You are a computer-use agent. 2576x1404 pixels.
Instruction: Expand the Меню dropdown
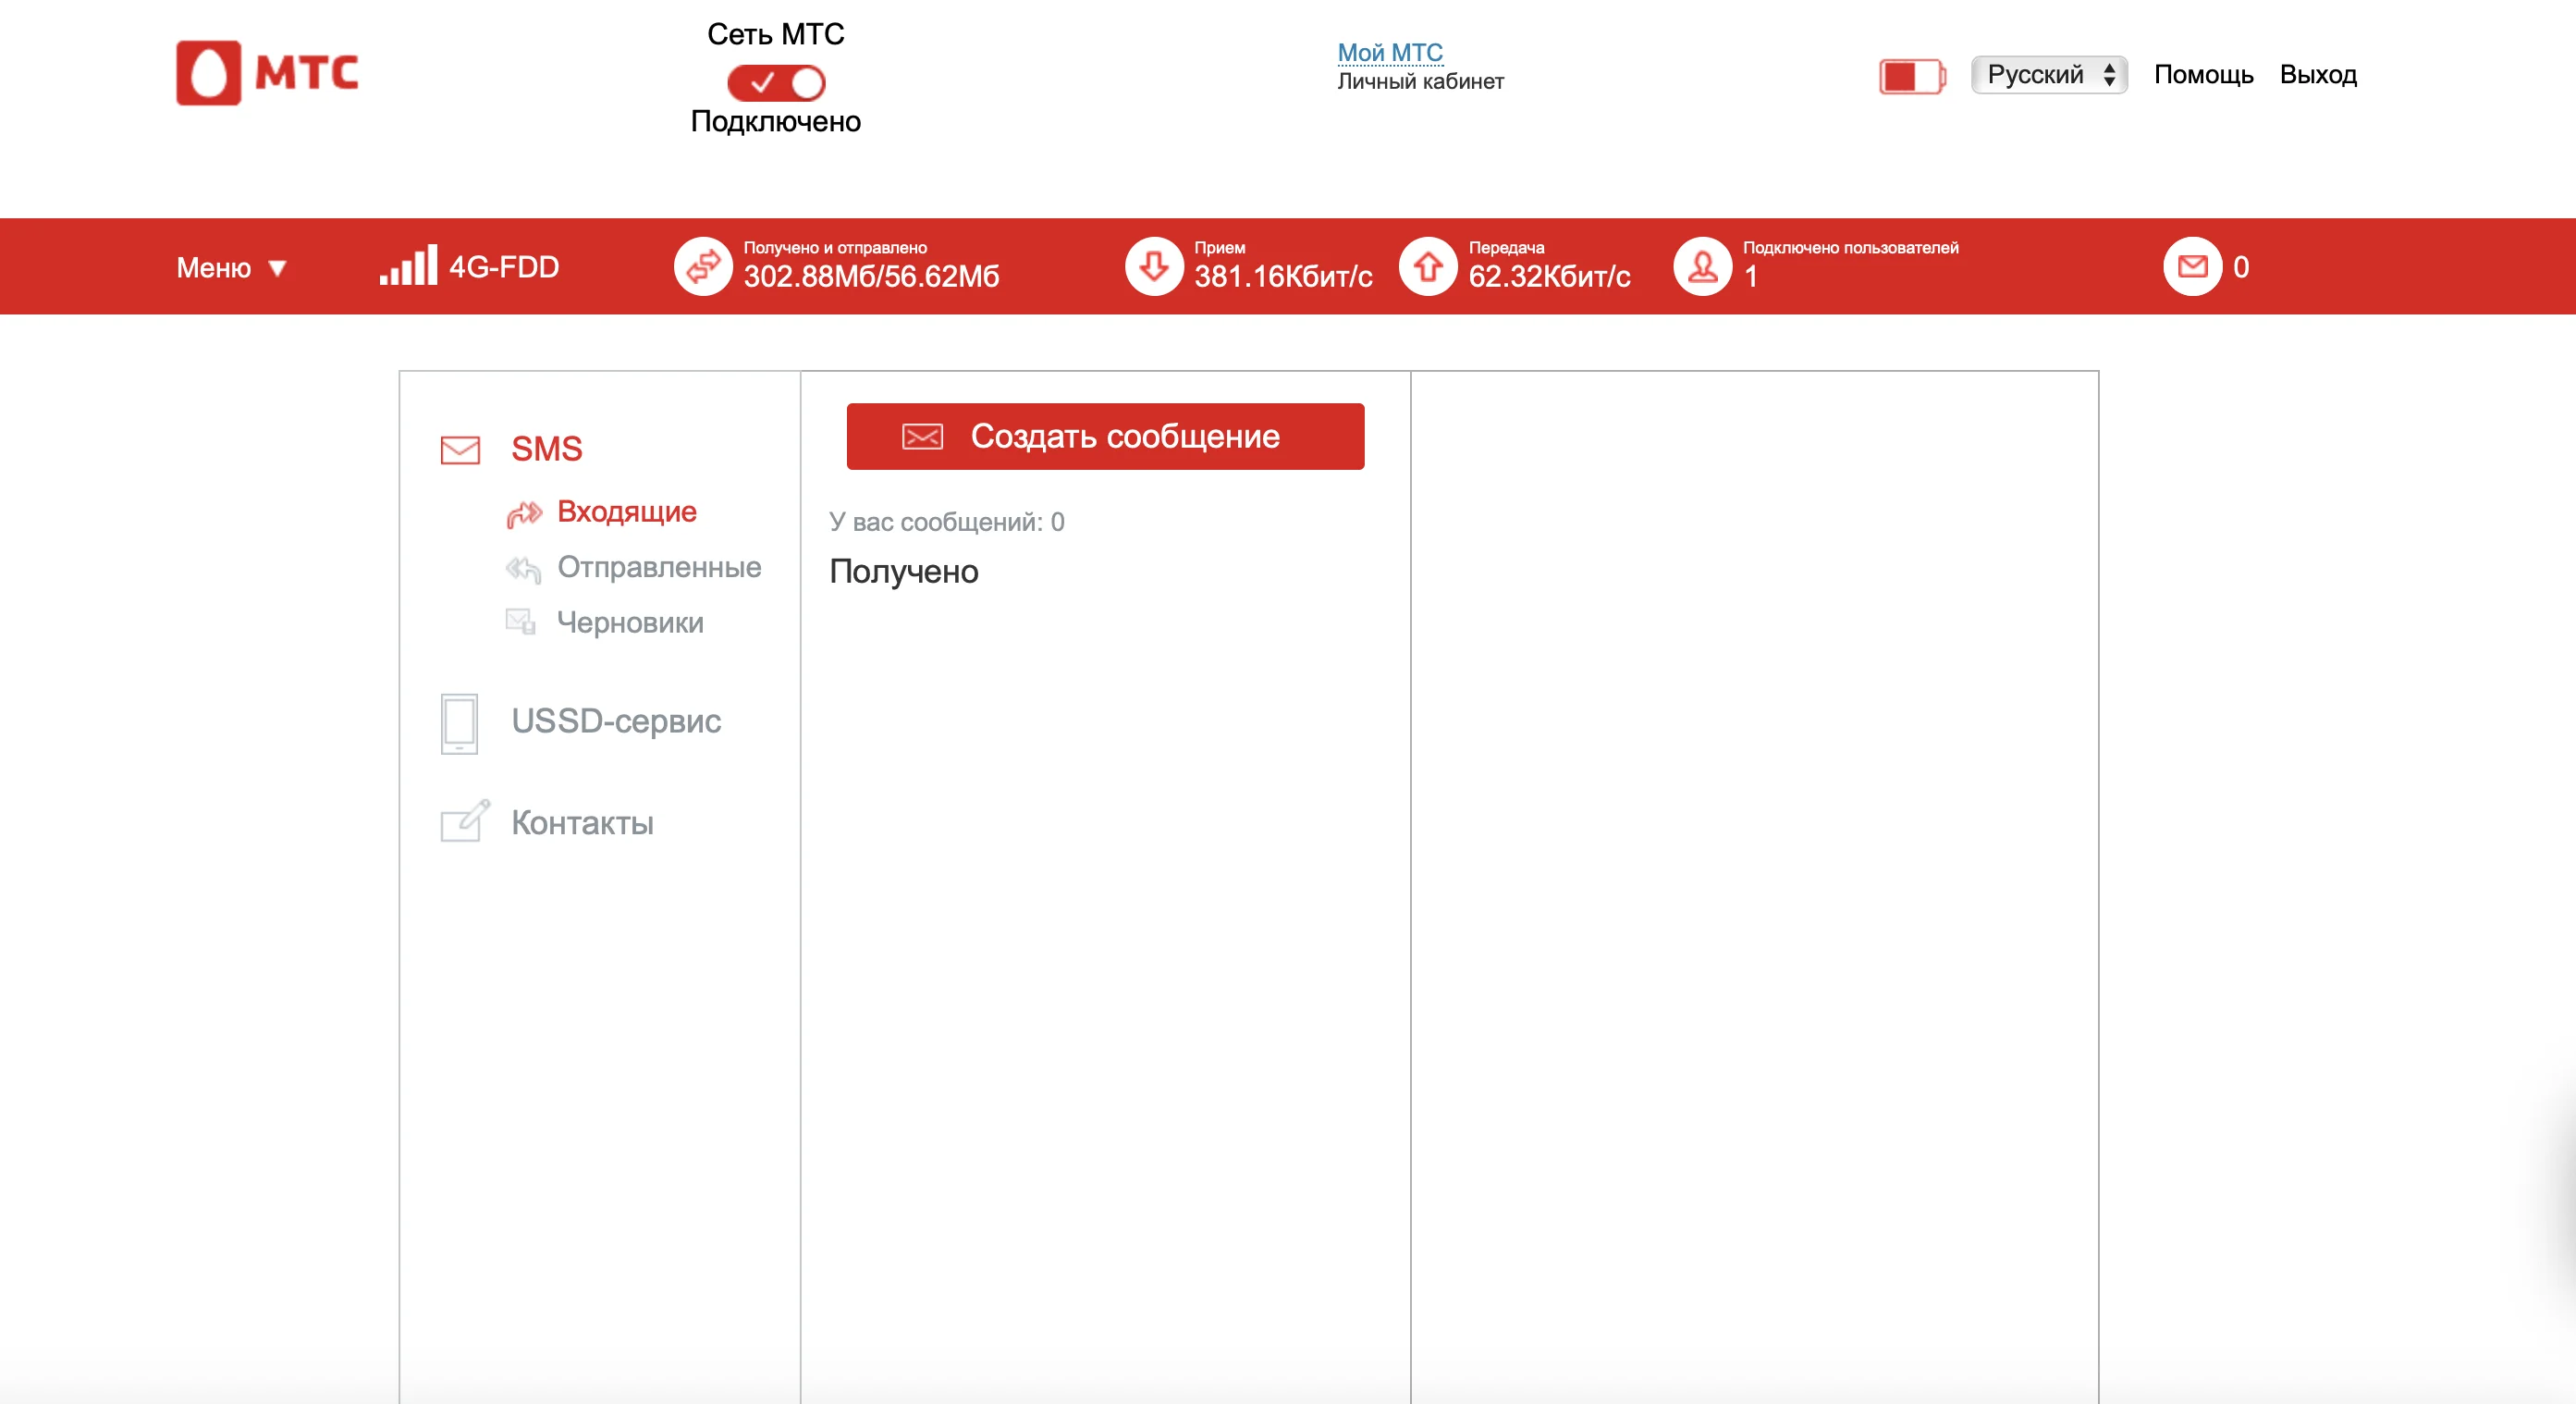coord(231,268)
